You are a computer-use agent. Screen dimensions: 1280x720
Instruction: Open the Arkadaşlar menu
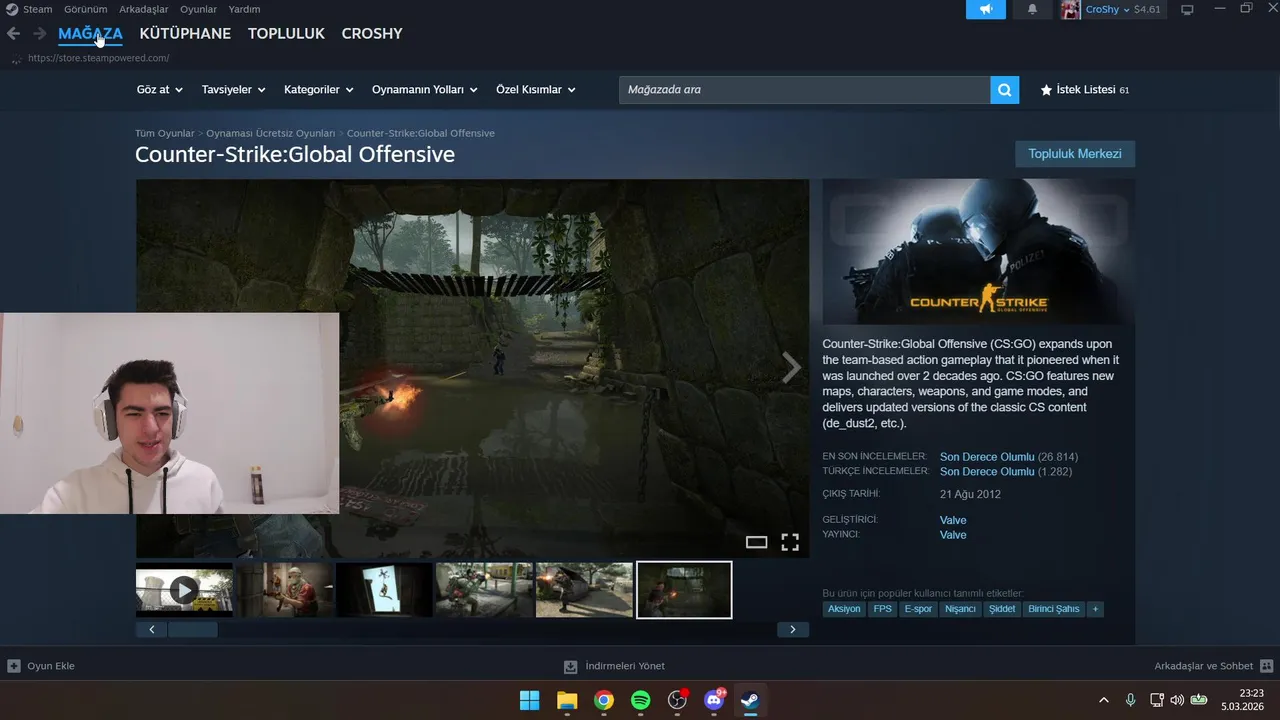[x=143, y=9]
